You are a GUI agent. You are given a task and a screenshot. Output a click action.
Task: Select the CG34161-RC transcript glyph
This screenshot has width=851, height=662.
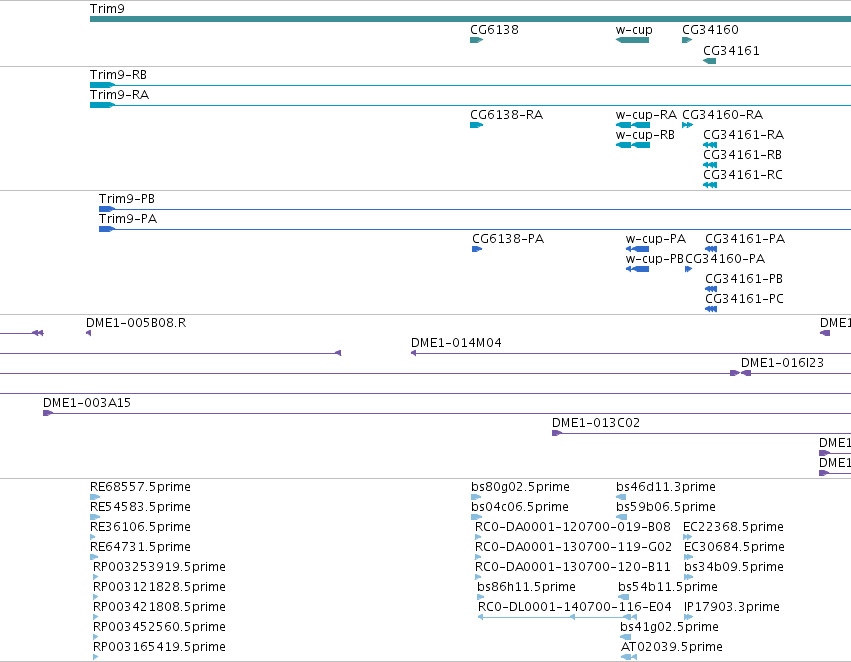(710, 186)
